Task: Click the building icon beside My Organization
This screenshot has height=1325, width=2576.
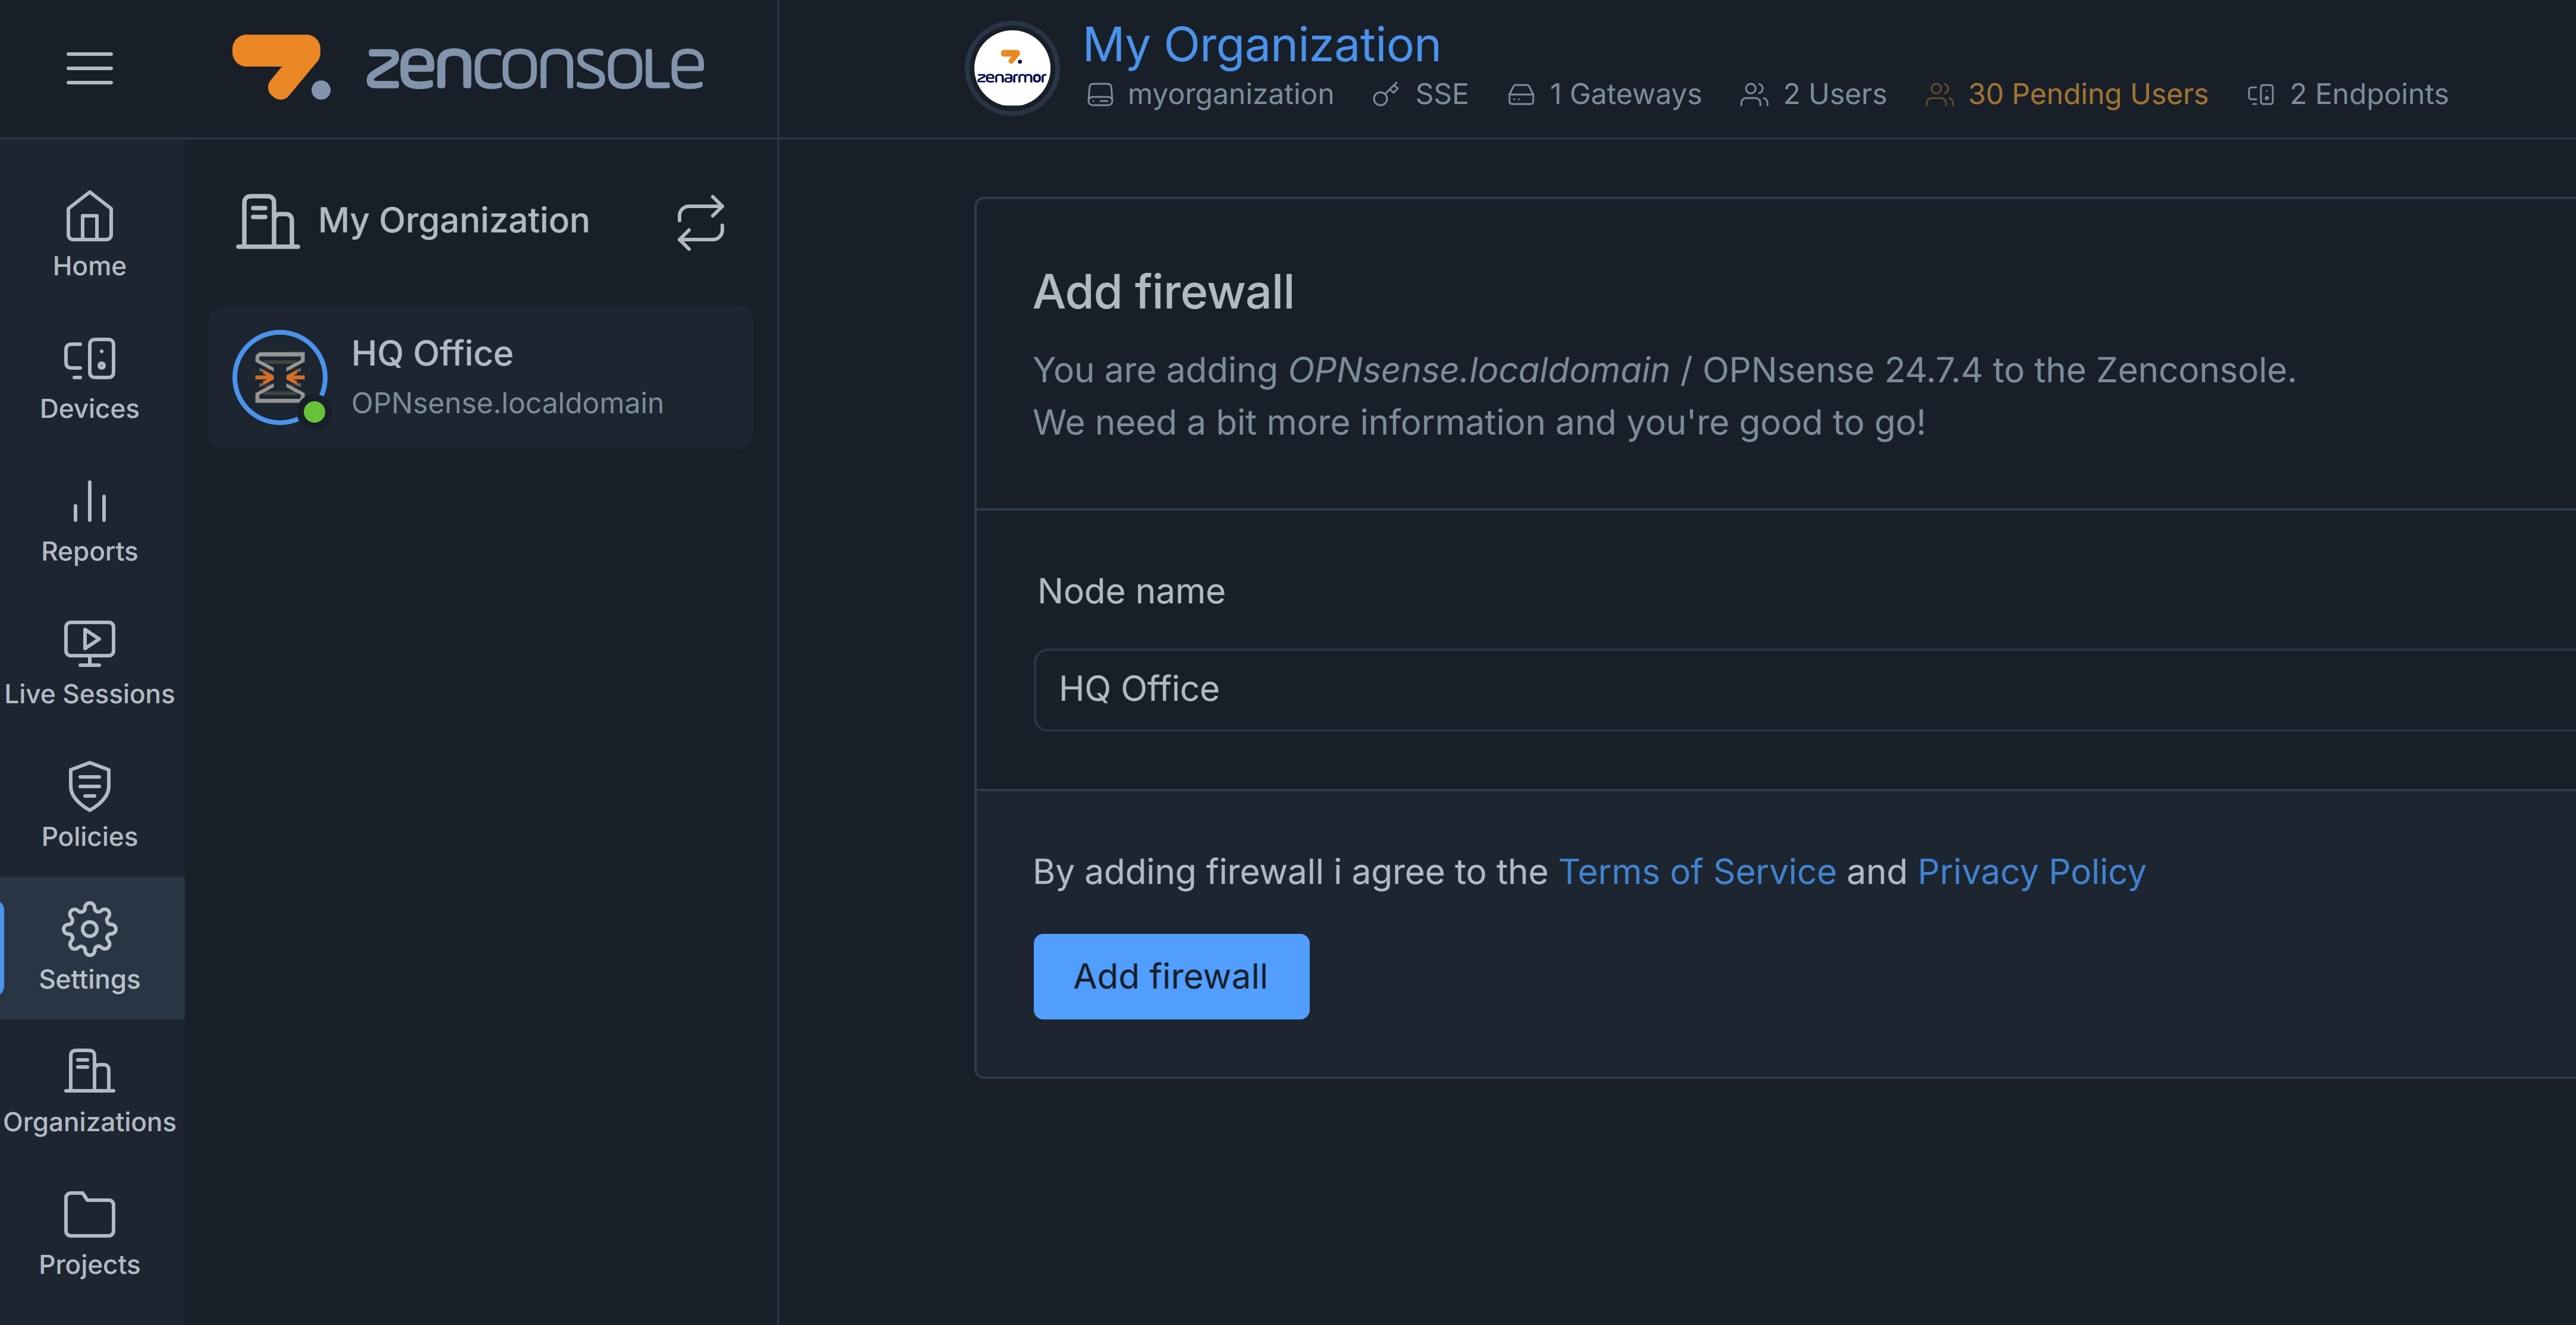Action: 267,221
